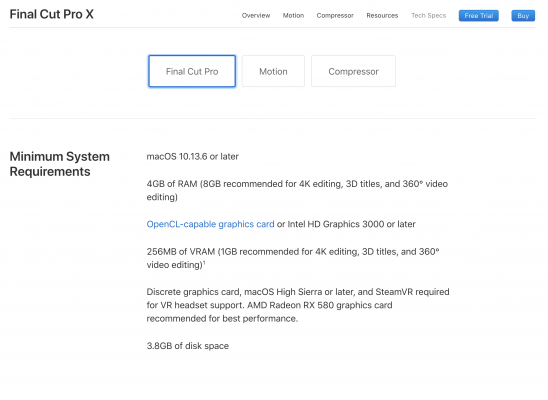This screenshot has height=400, width=548.
Task: Open the OpenCL-capable graphics card link
Action: (210, 224)
